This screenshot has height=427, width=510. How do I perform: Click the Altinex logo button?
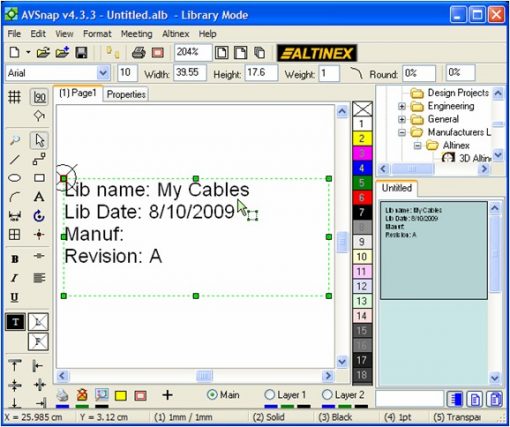317,53
